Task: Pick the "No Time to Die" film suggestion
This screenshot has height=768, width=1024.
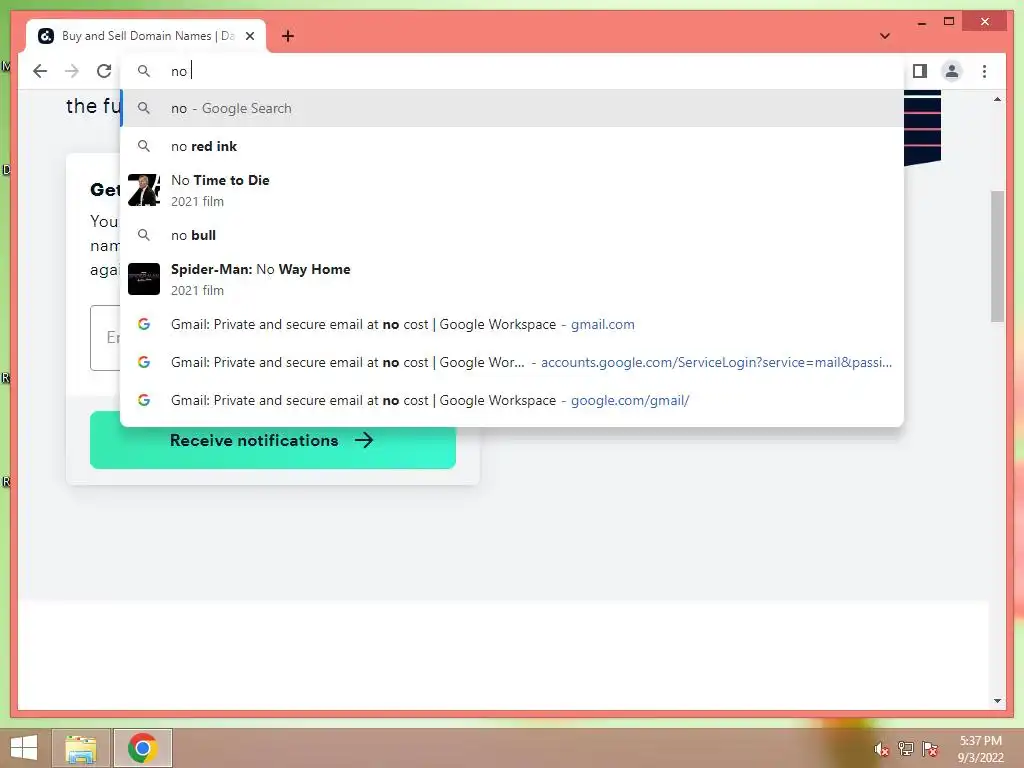Action: (513, 191)
